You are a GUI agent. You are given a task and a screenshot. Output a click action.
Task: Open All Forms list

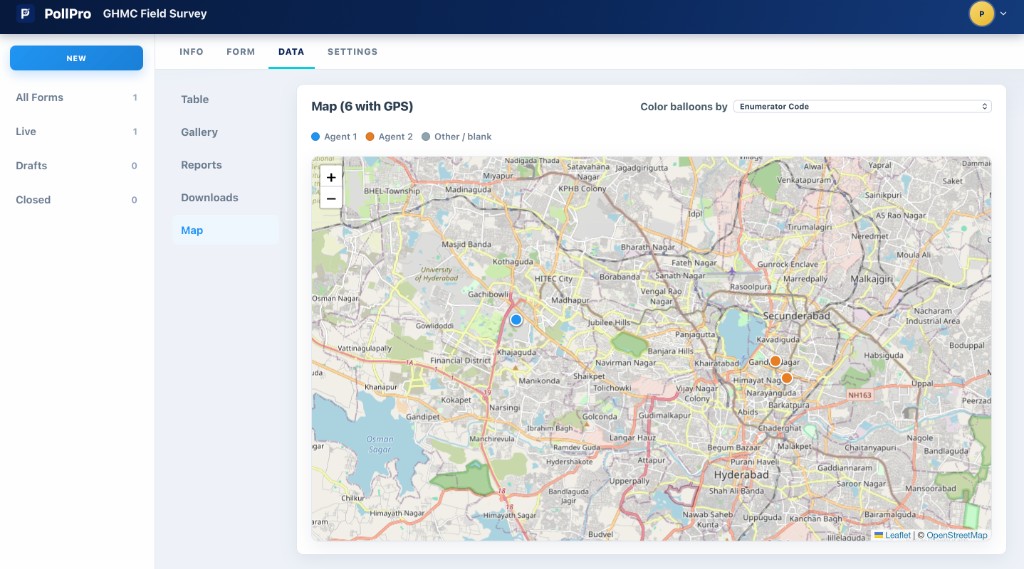pyautogui.click(x=76, y=97)
